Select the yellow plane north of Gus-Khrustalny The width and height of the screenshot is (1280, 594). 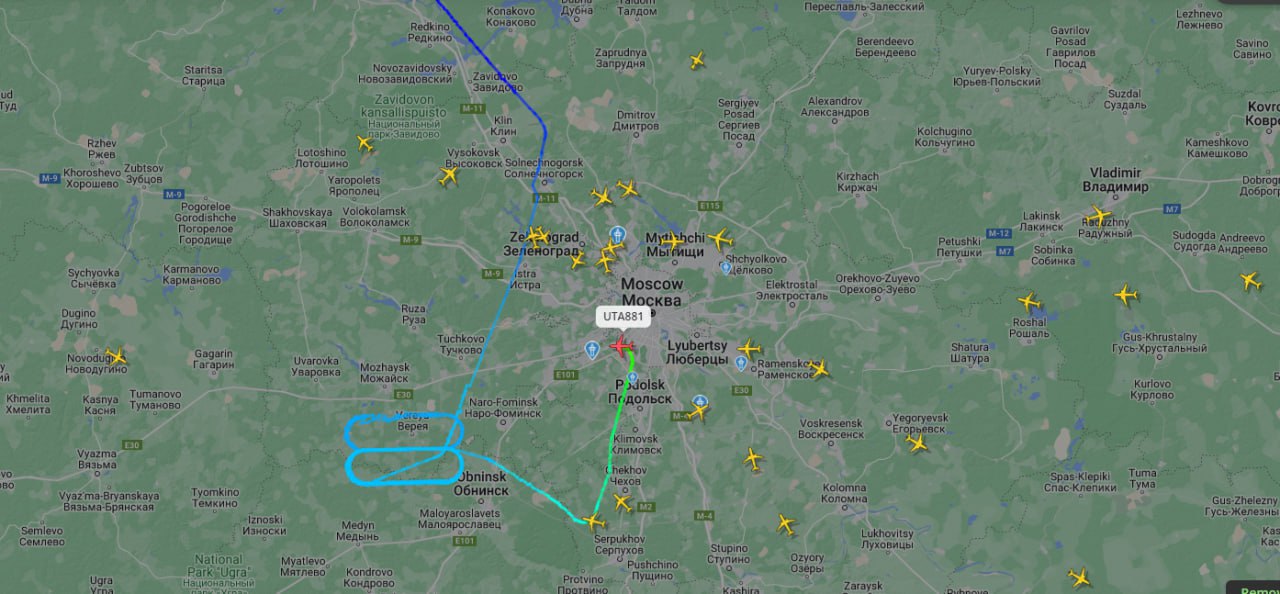[x=1126, y=295]
